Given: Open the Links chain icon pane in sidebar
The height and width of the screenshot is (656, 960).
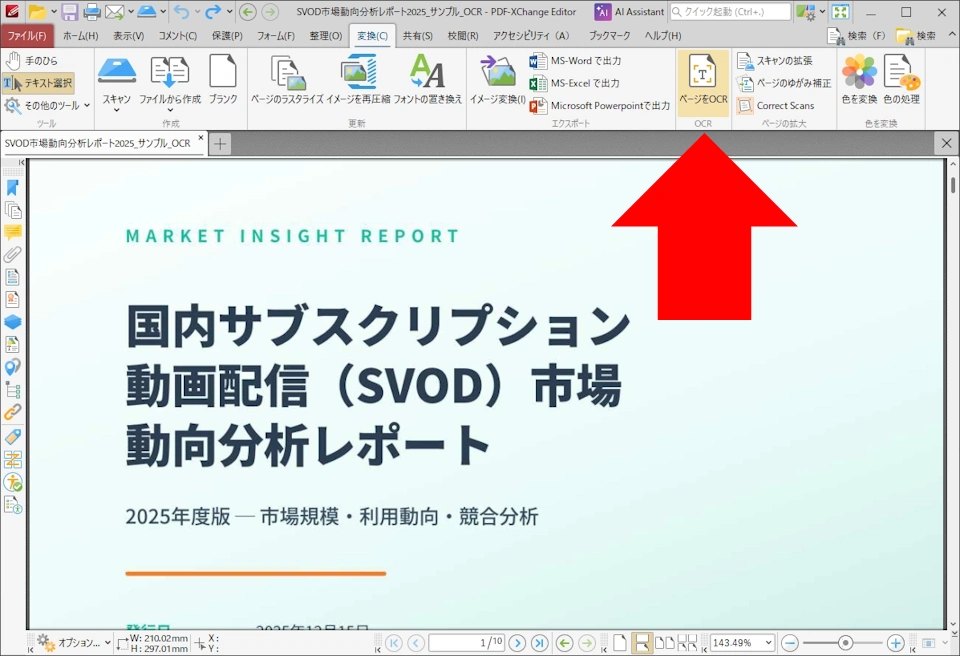Looking at the screenshot, I should click(x=12, y=412).
